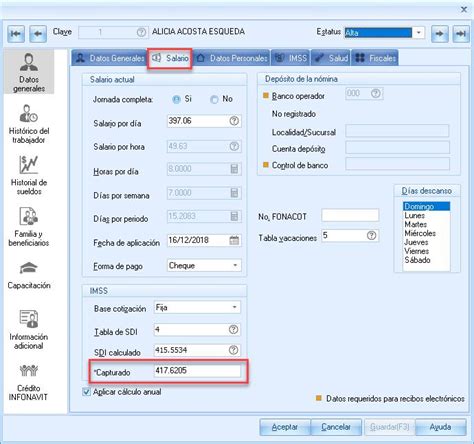Select Domingo in Días descanso list
Viewport: 474px width, 444px height.
(426, 206)
